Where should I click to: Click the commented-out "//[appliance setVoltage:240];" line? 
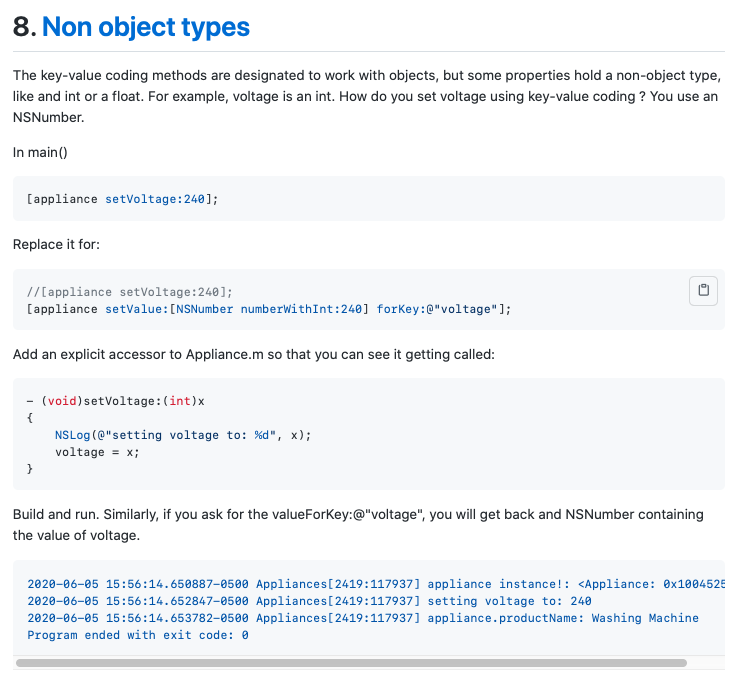(x=130, y=292)
